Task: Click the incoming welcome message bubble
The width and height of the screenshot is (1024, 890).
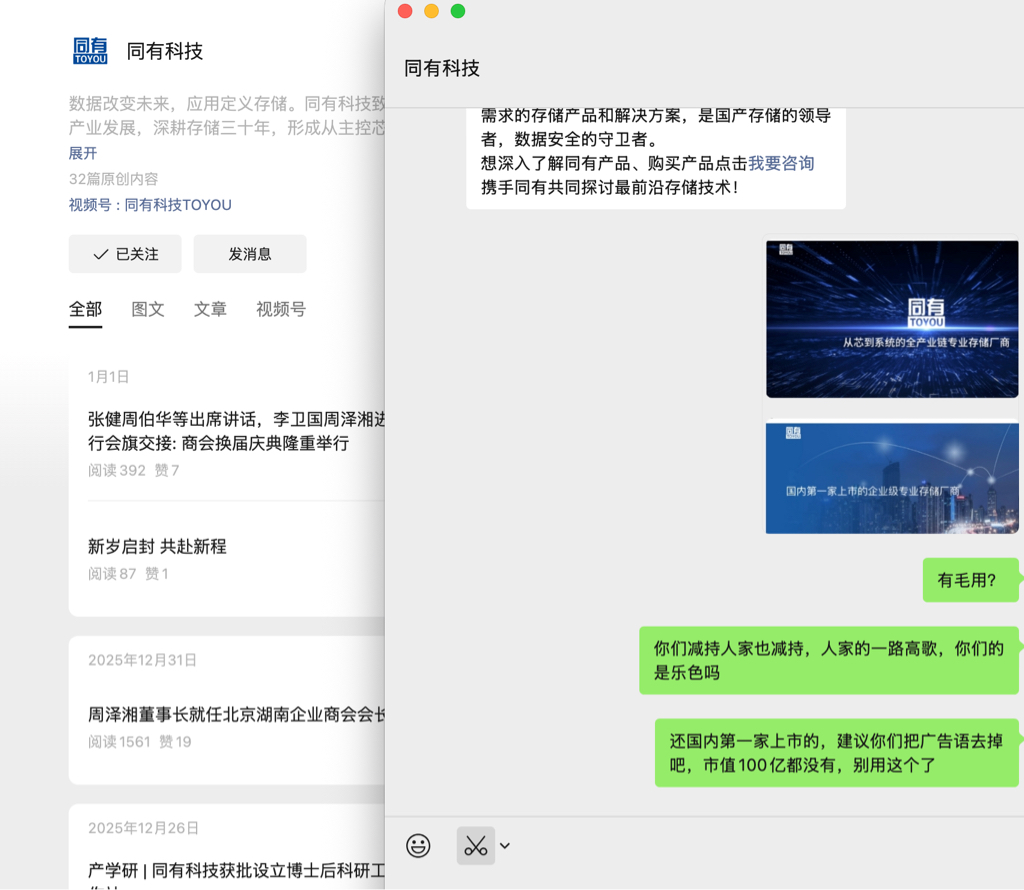Action: tap(656, 158)
